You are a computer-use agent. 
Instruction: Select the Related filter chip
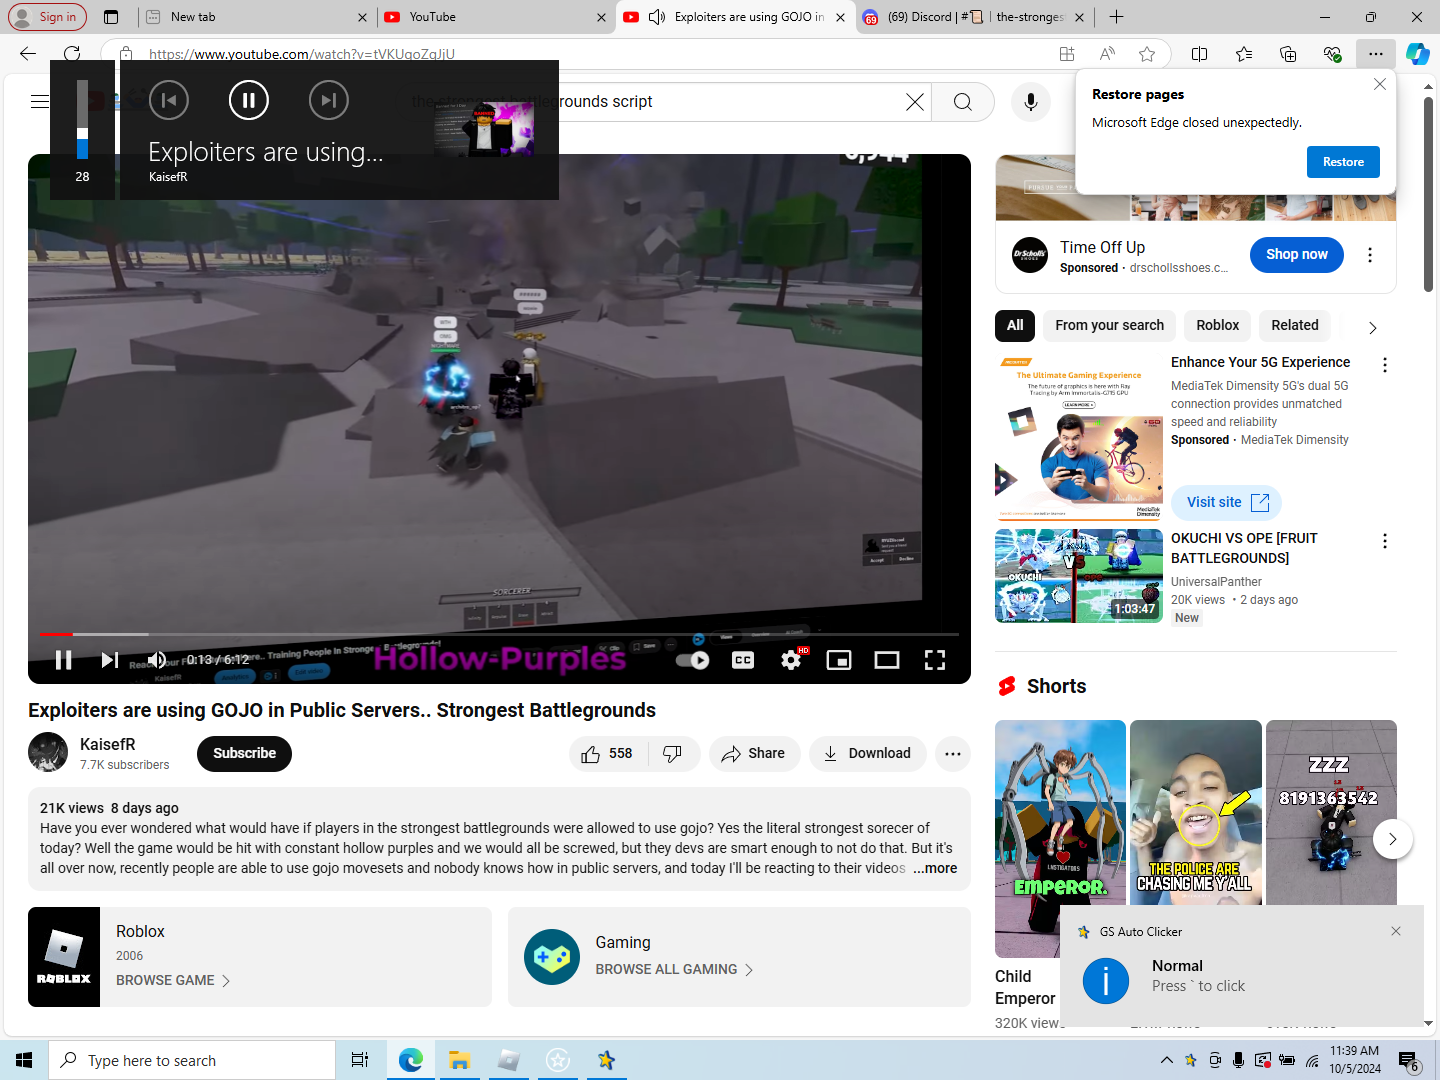[x=1294, y=326]
